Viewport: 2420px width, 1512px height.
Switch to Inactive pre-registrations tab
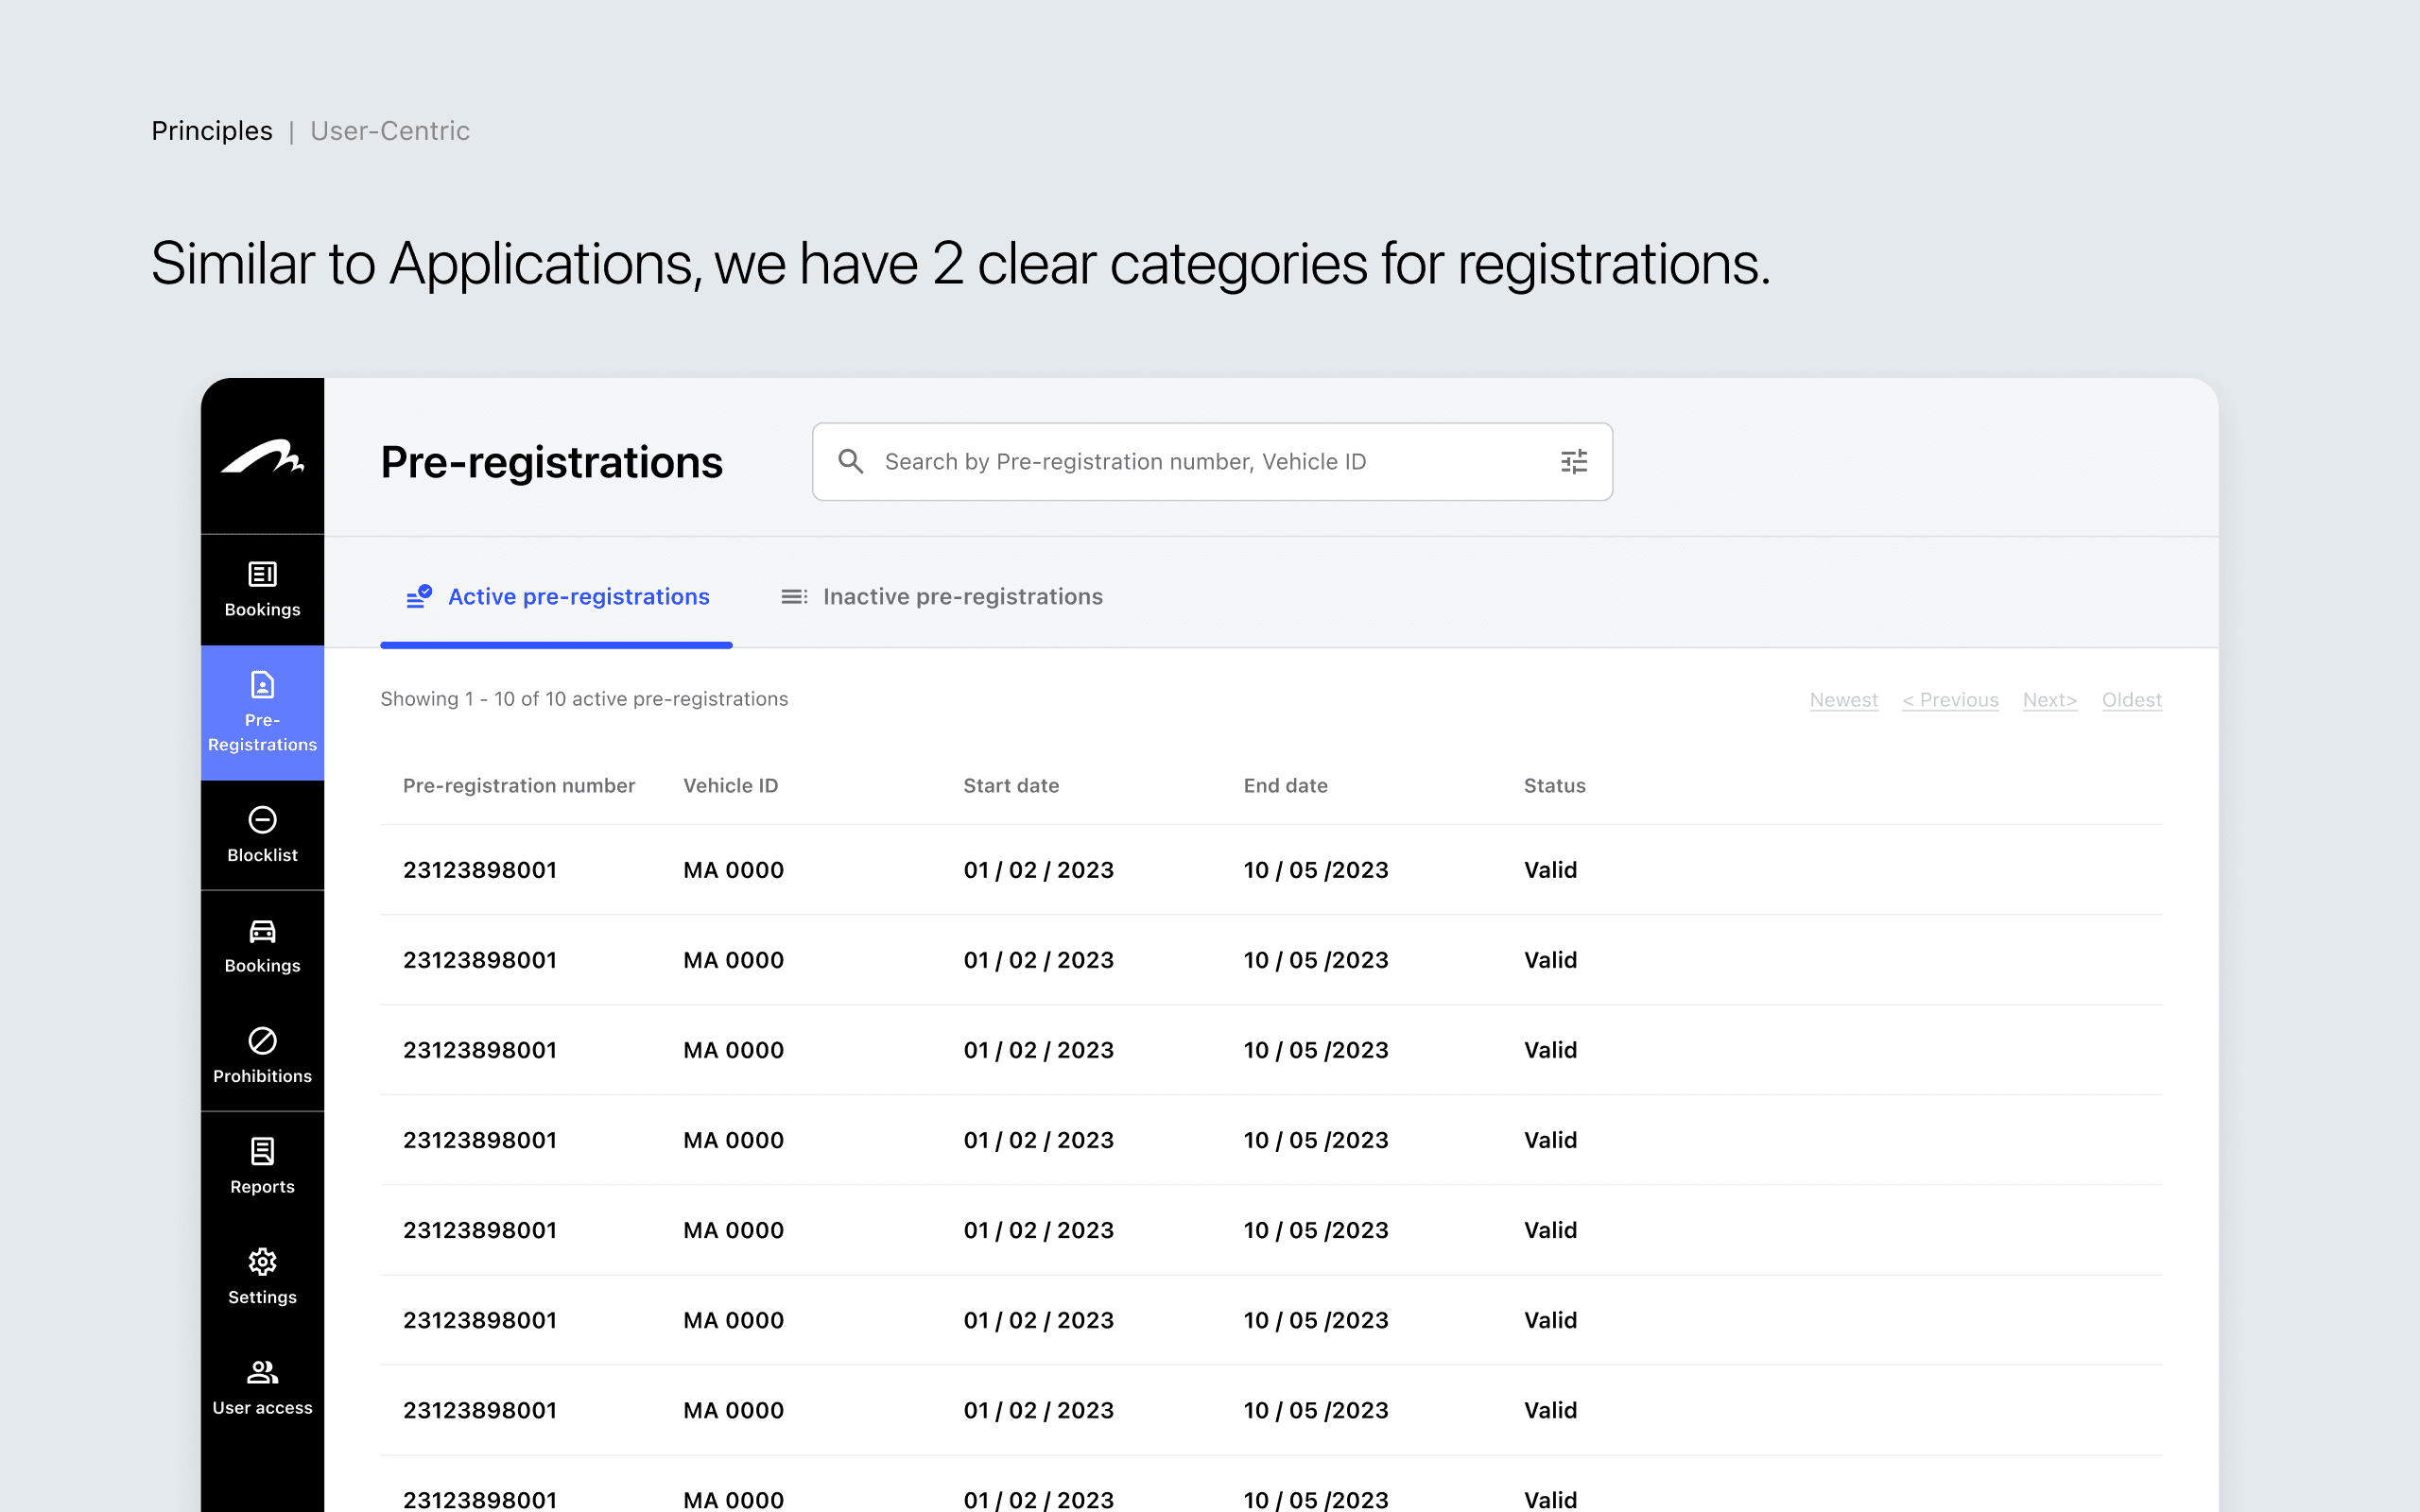tap(941, 597)
